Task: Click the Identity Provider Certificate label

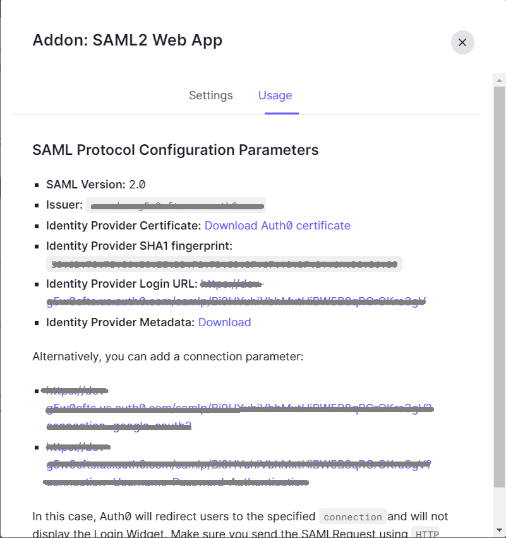Action: tap(123, 225)
